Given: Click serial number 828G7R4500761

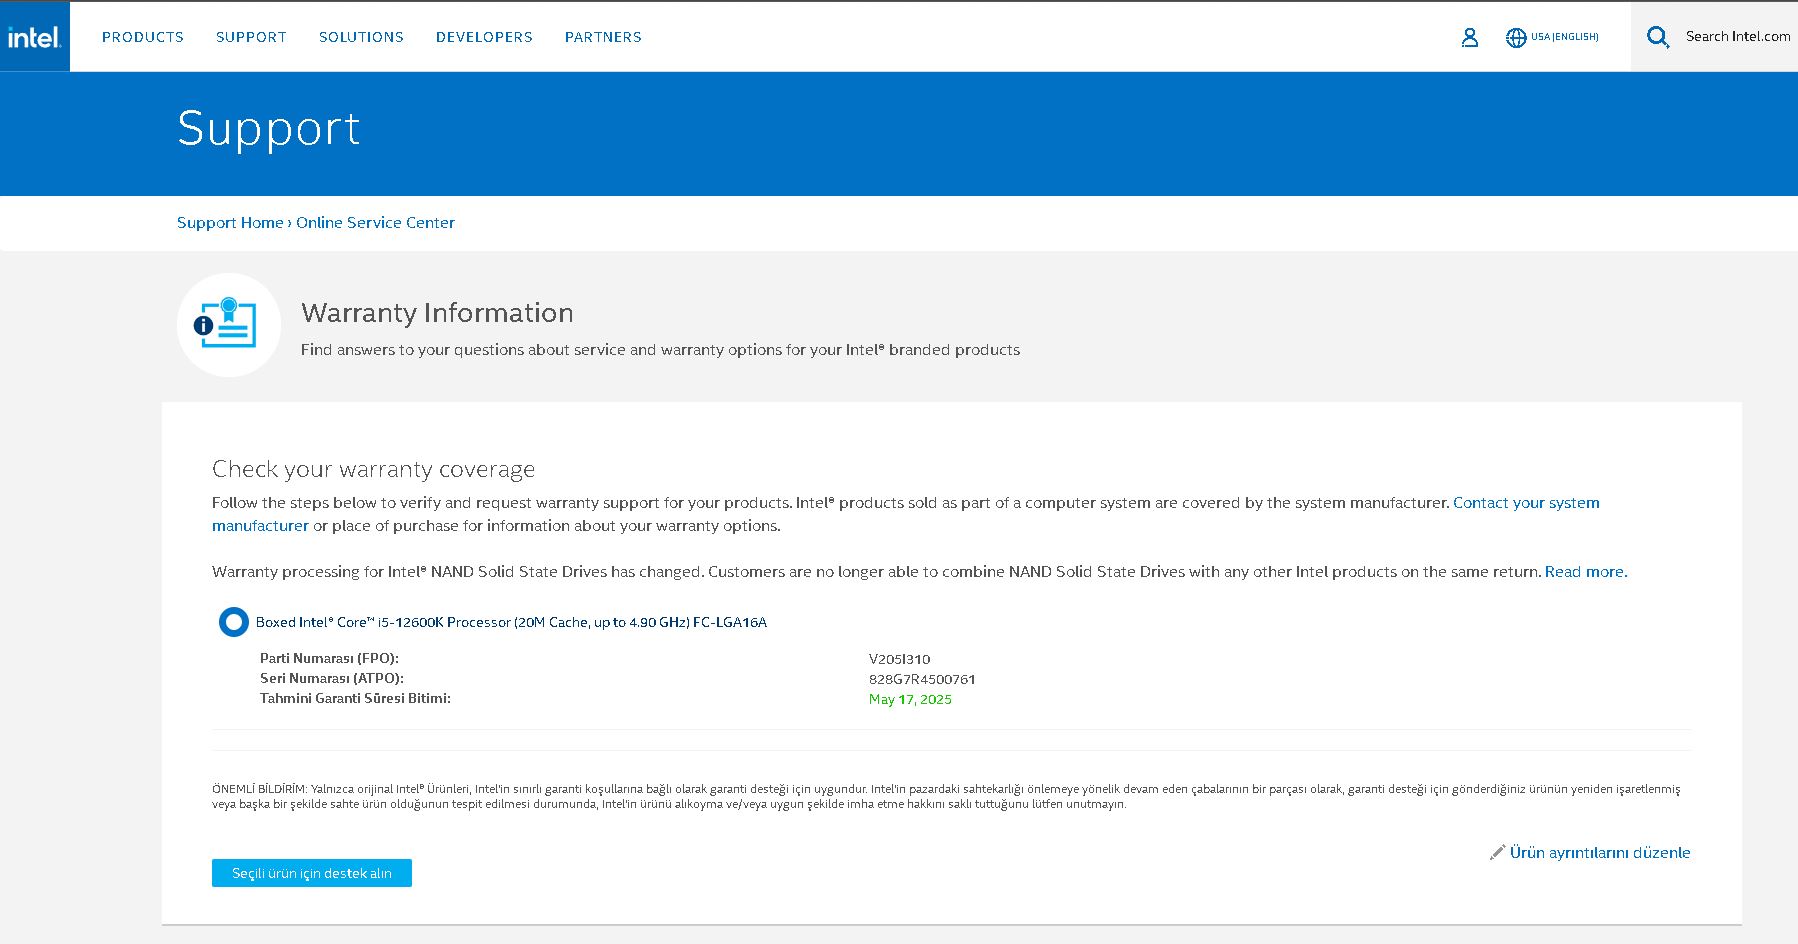Looking at the screenshot, I should 922,679.
